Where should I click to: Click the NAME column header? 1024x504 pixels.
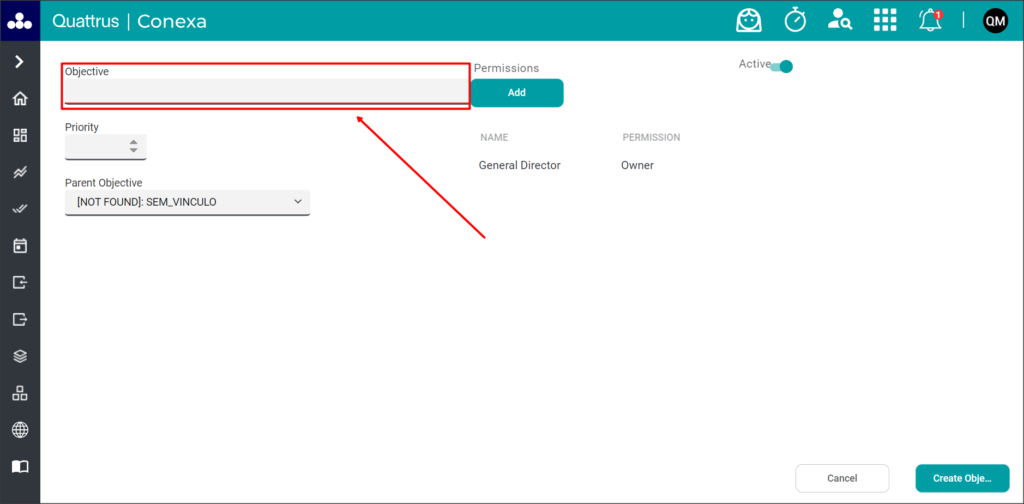pyautogui.click(x=494, y=138)
